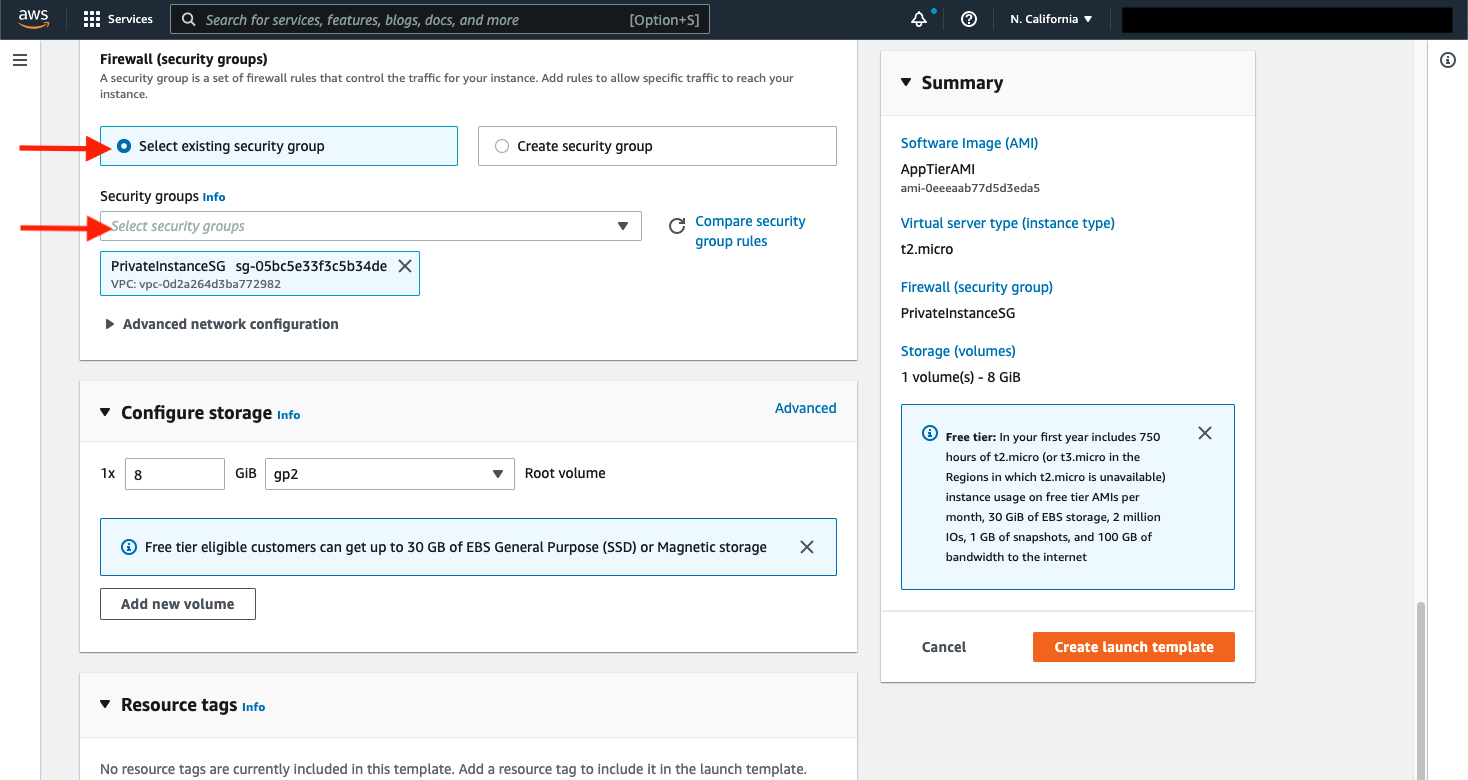The image size is (1468, 780).
Task: Click Compare security group rules link
Action: (x=750, y=231)
